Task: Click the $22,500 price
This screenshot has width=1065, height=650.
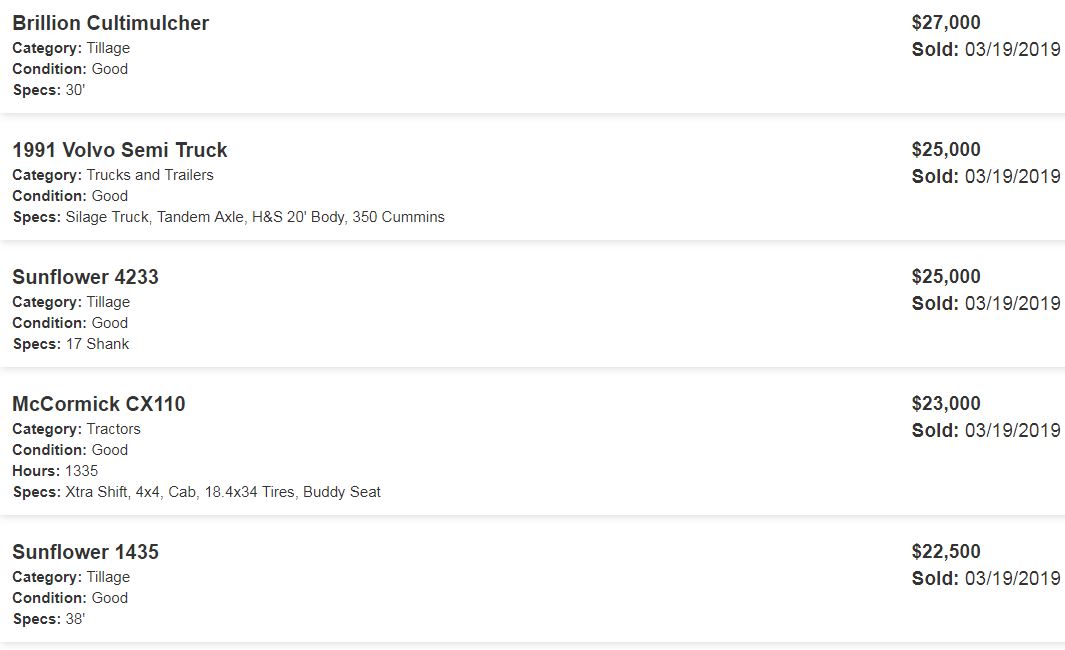Action: tap(946, 552)
